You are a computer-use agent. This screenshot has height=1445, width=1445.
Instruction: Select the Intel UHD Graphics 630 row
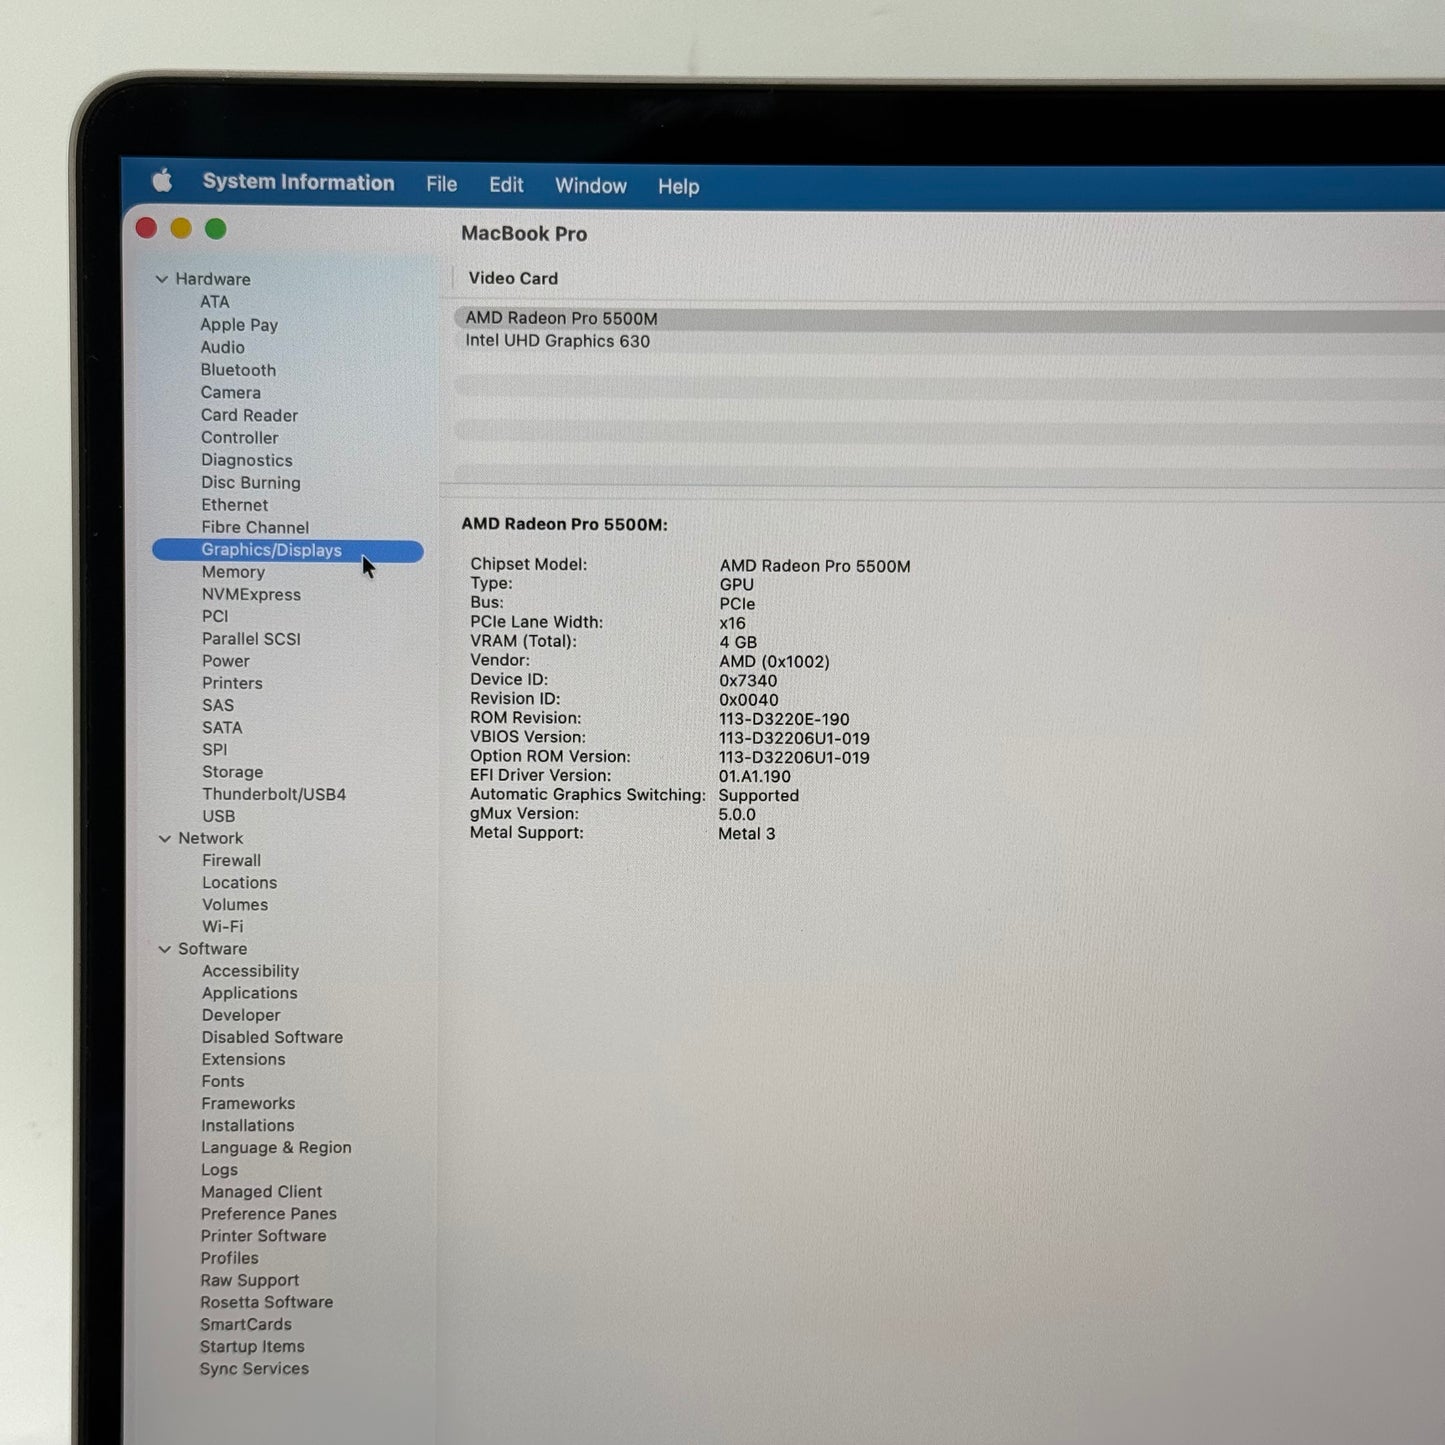(949, 341)
